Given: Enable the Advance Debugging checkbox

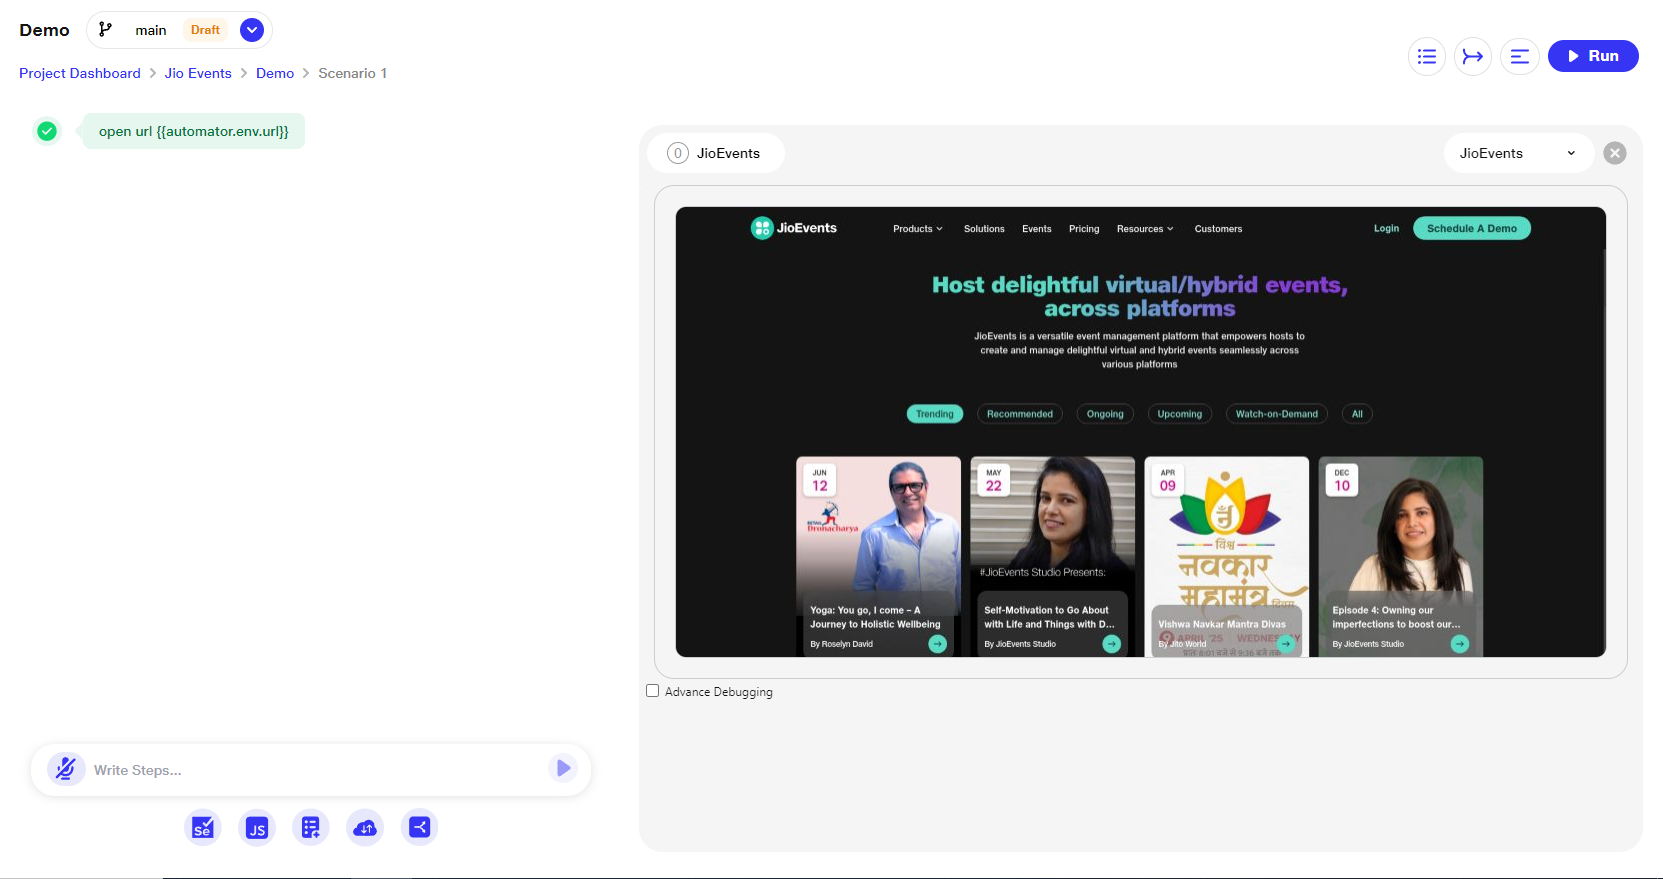Looking at the screenshot, I should pos(653,691).
